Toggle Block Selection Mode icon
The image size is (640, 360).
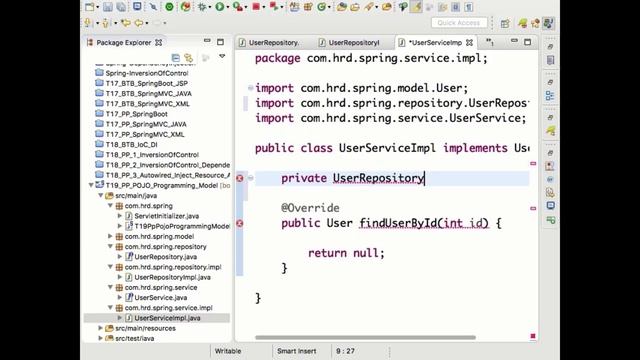[x=456, y=7]
